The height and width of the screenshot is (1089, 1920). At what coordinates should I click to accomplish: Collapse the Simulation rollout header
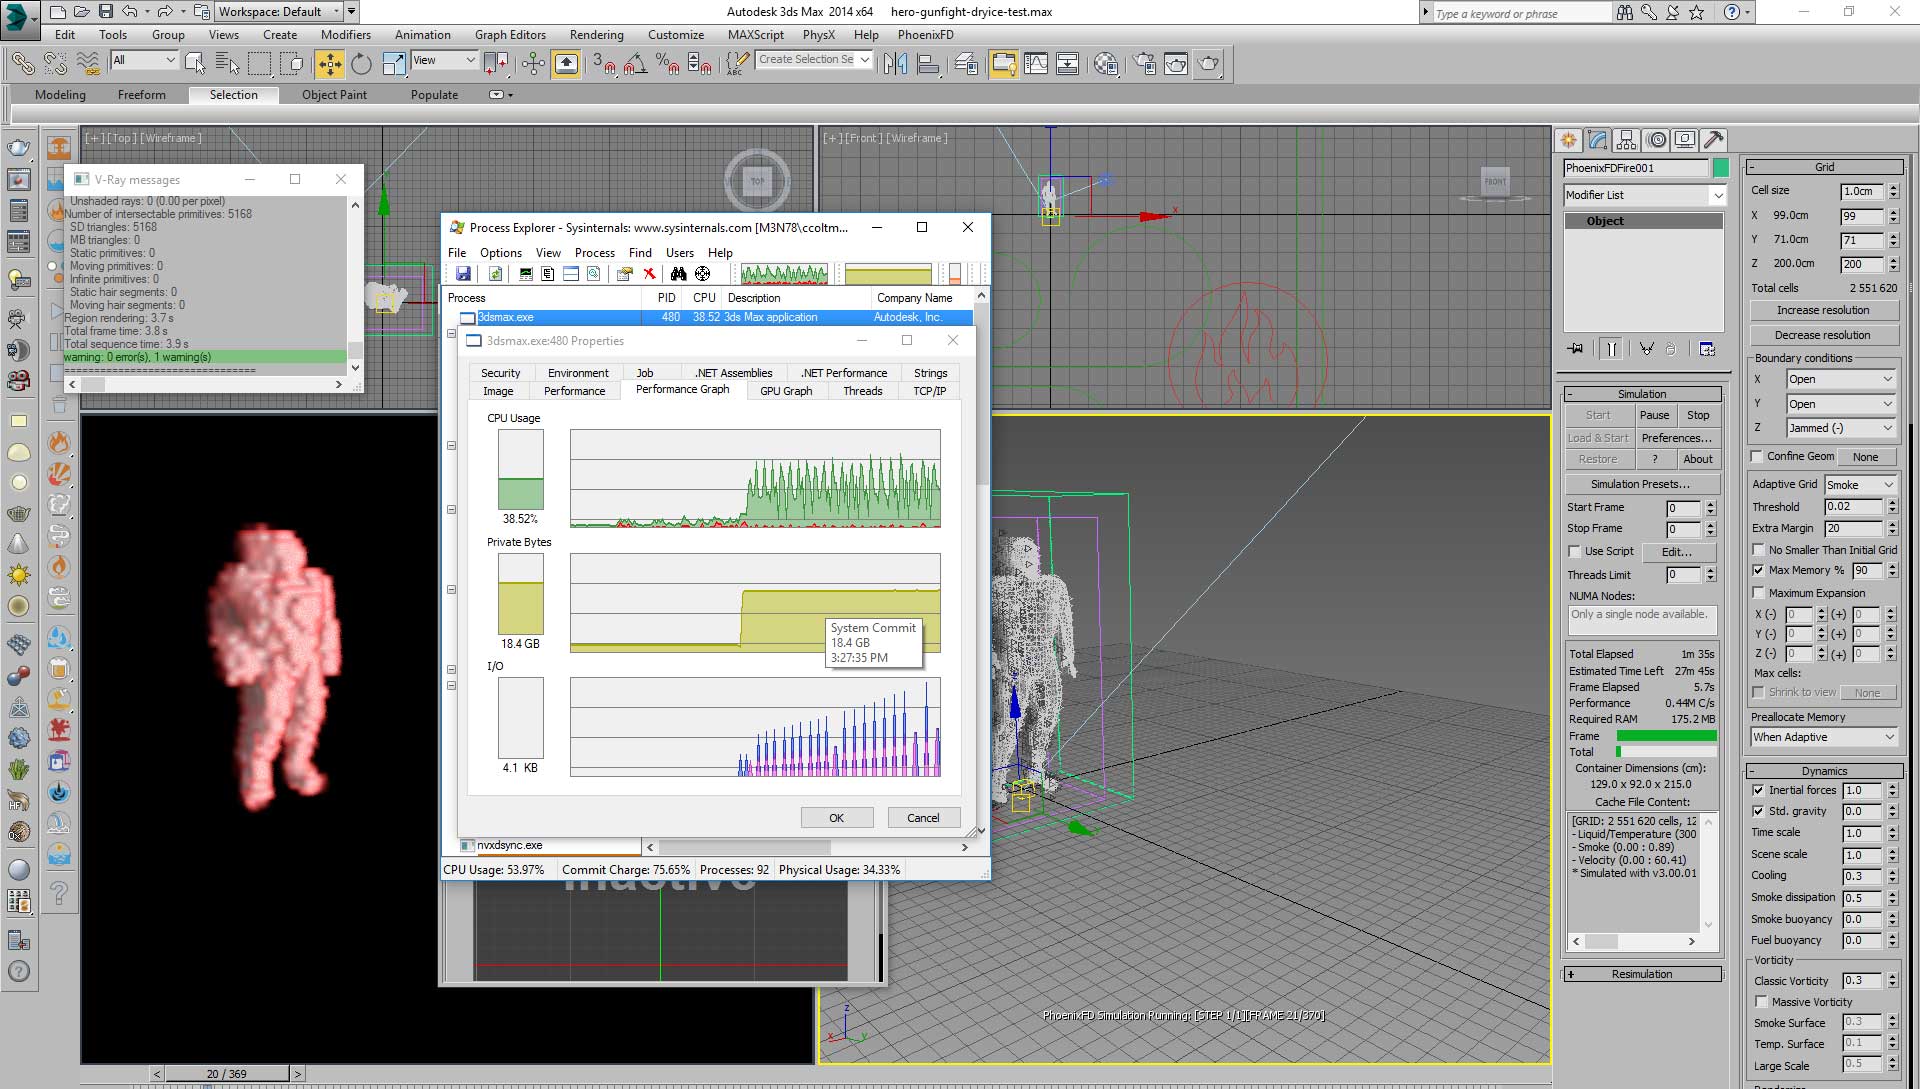click(x=1642, y=394)
